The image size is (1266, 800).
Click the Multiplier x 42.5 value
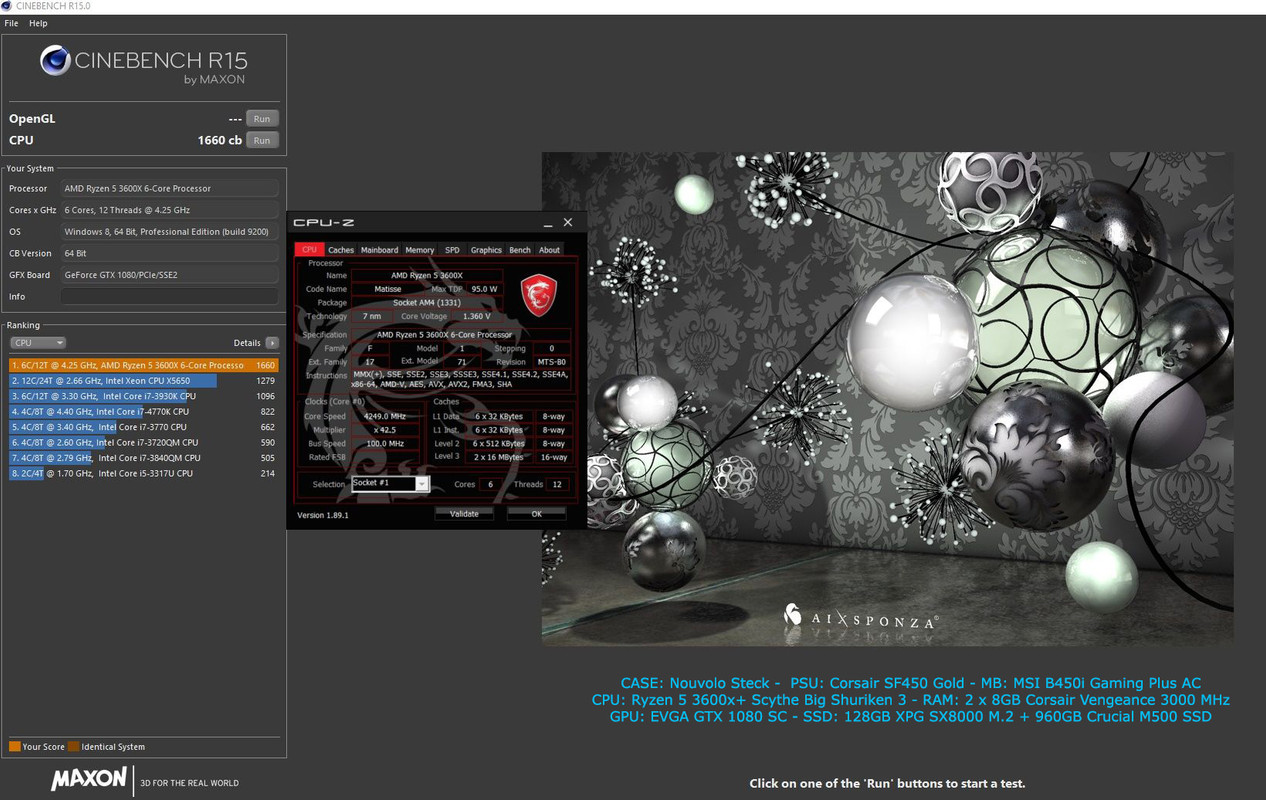pos(384,430)
